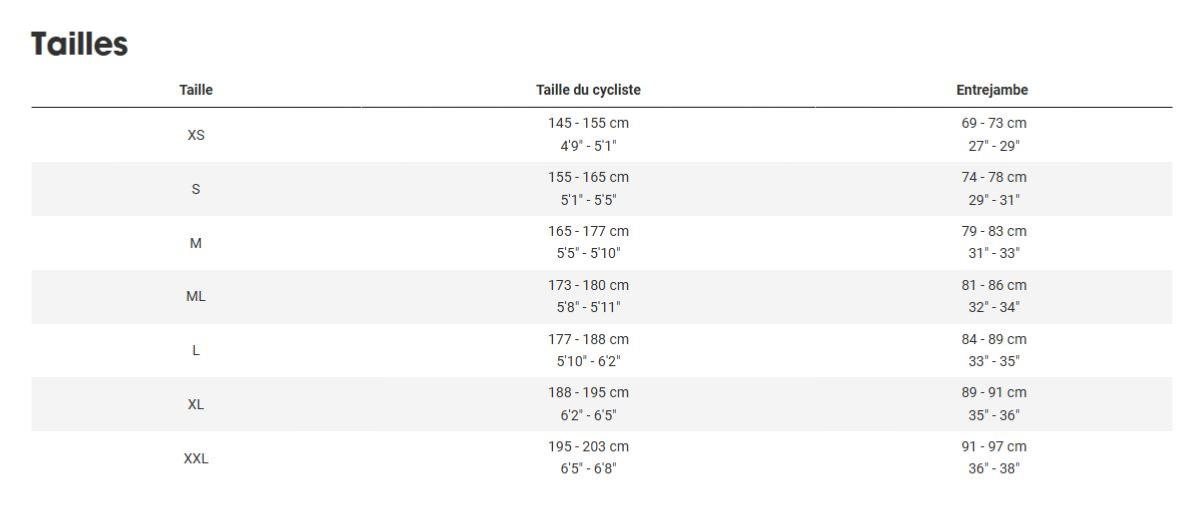Click the 195 - 203 cm height cell

tap(588, 447)
